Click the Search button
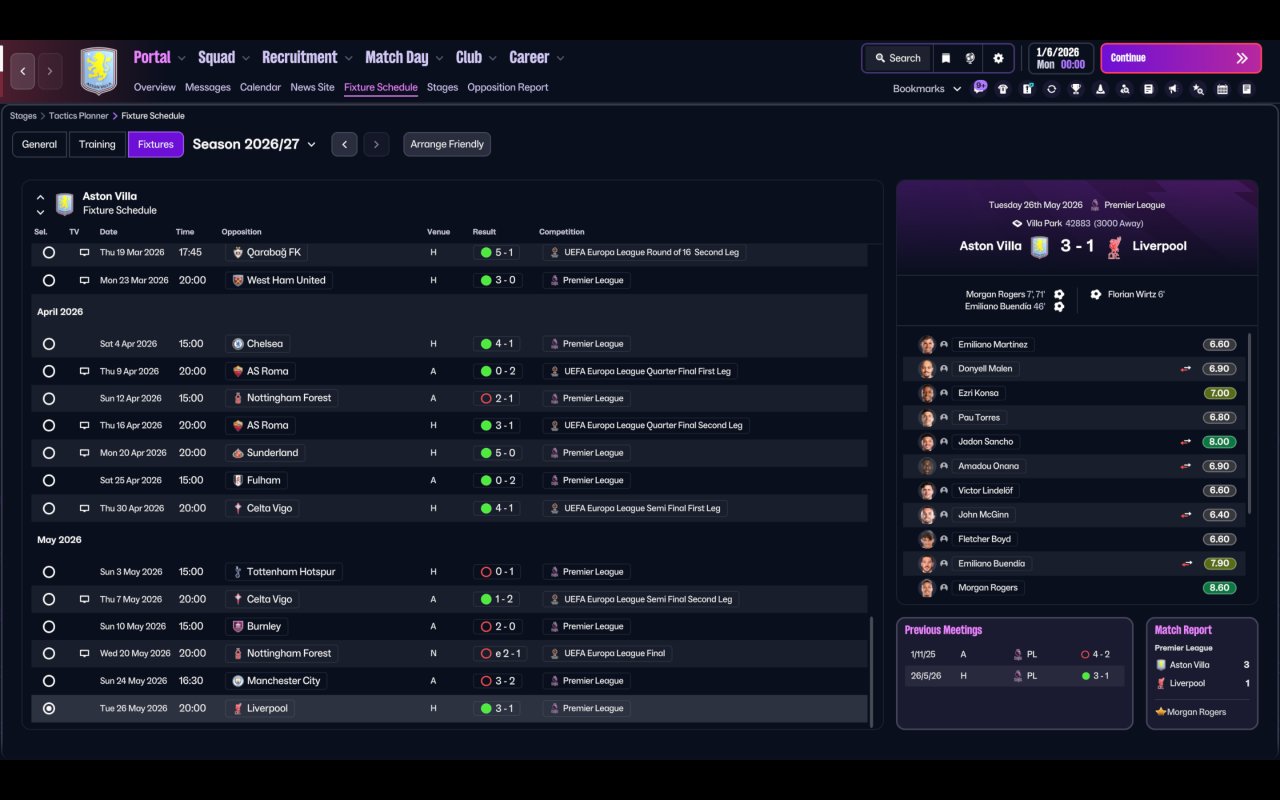This screenshot has height=800, width=1280. pyautogui.click(x=897, y=58)
